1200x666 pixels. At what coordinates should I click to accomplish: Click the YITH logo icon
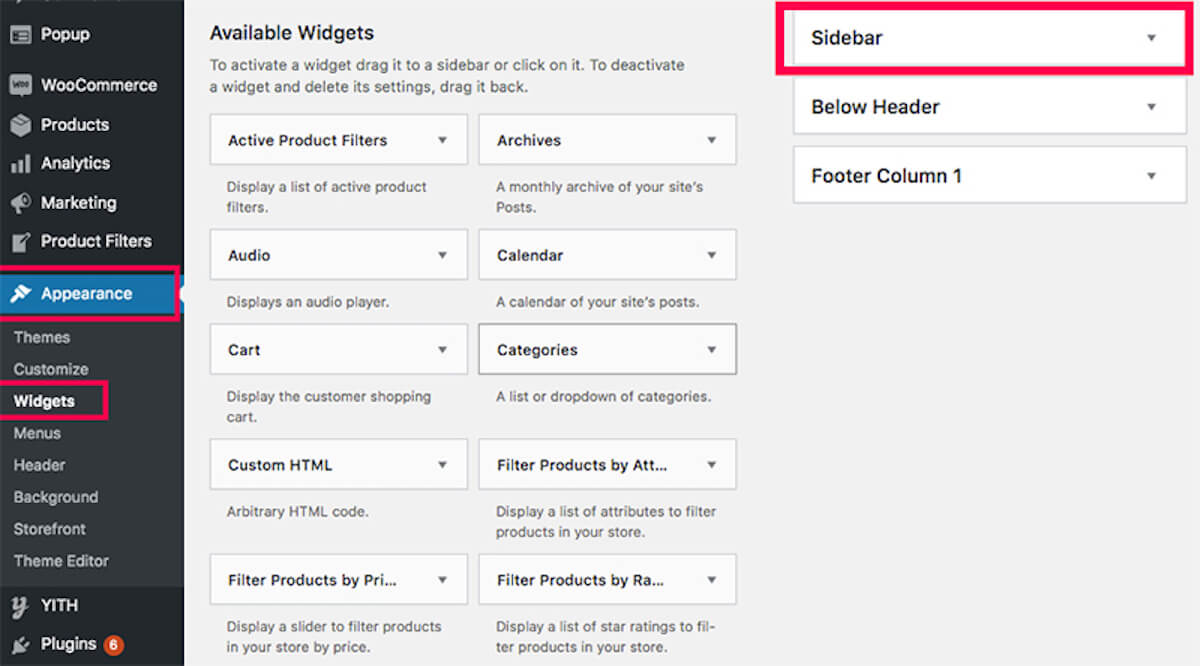click(20, 605)
